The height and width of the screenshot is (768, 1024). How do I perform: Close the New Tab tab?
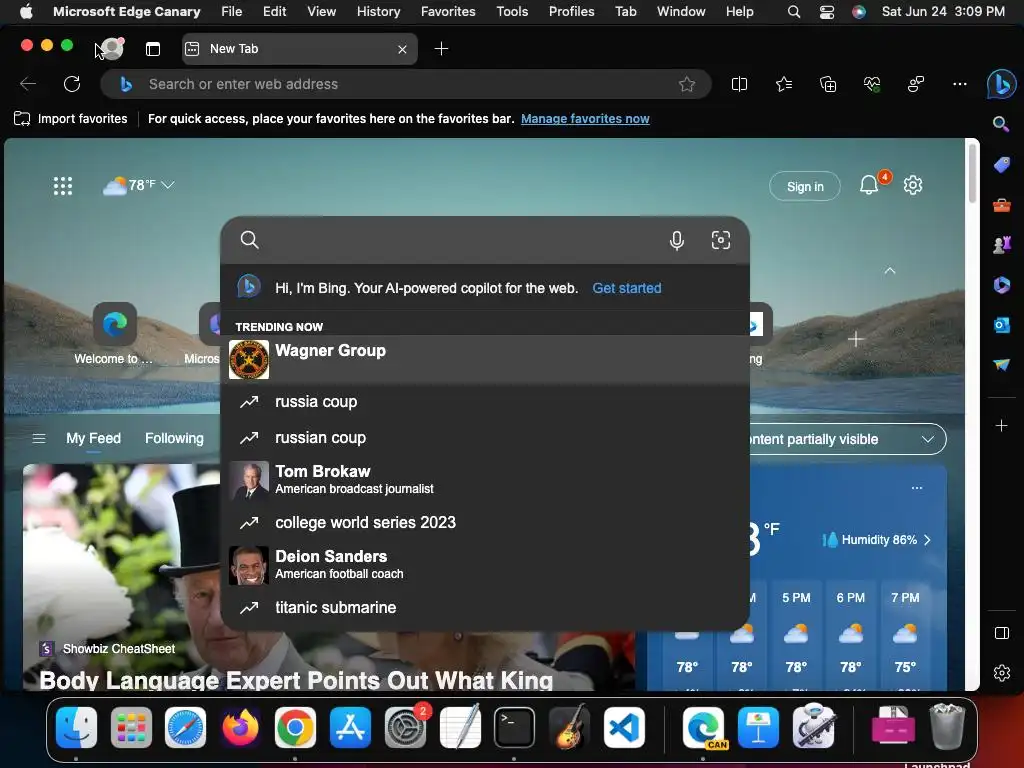(402, 49)
